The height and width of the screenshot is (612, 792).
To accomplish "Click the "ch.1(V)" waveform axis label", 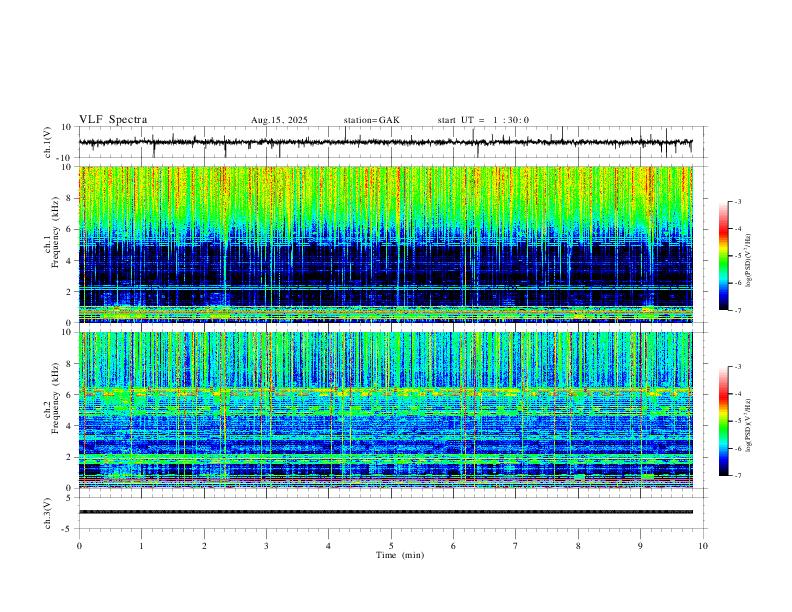I will click(48, 142).
